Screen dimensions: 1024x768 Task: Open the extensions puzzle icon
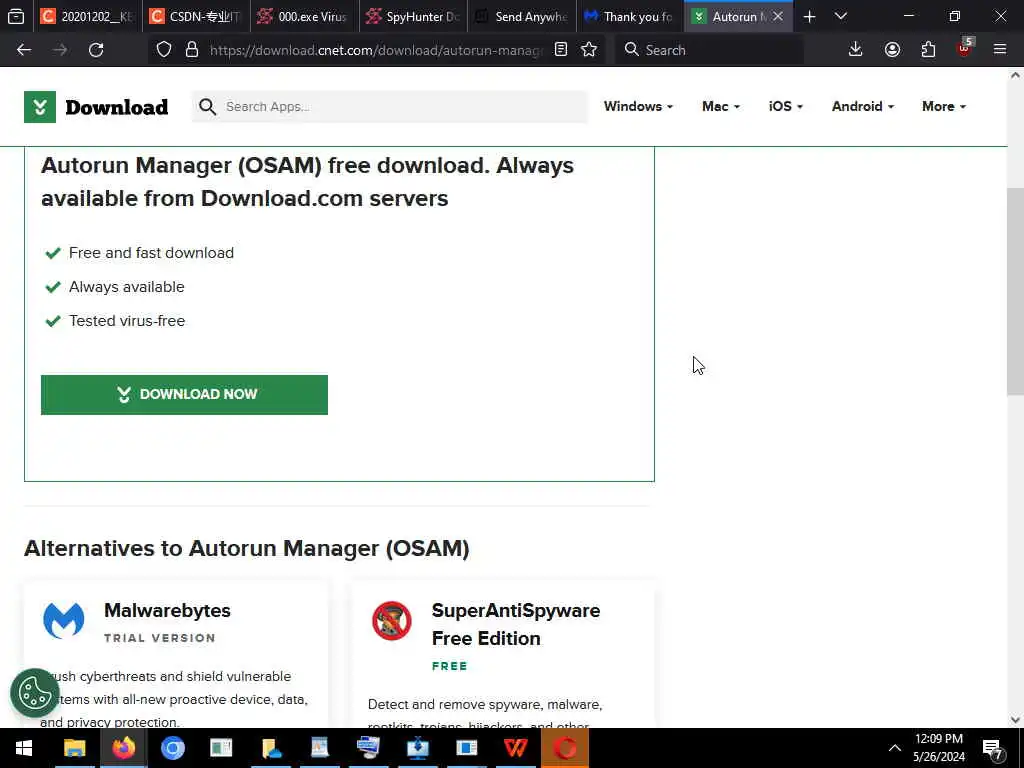click(x=928, y=50)
